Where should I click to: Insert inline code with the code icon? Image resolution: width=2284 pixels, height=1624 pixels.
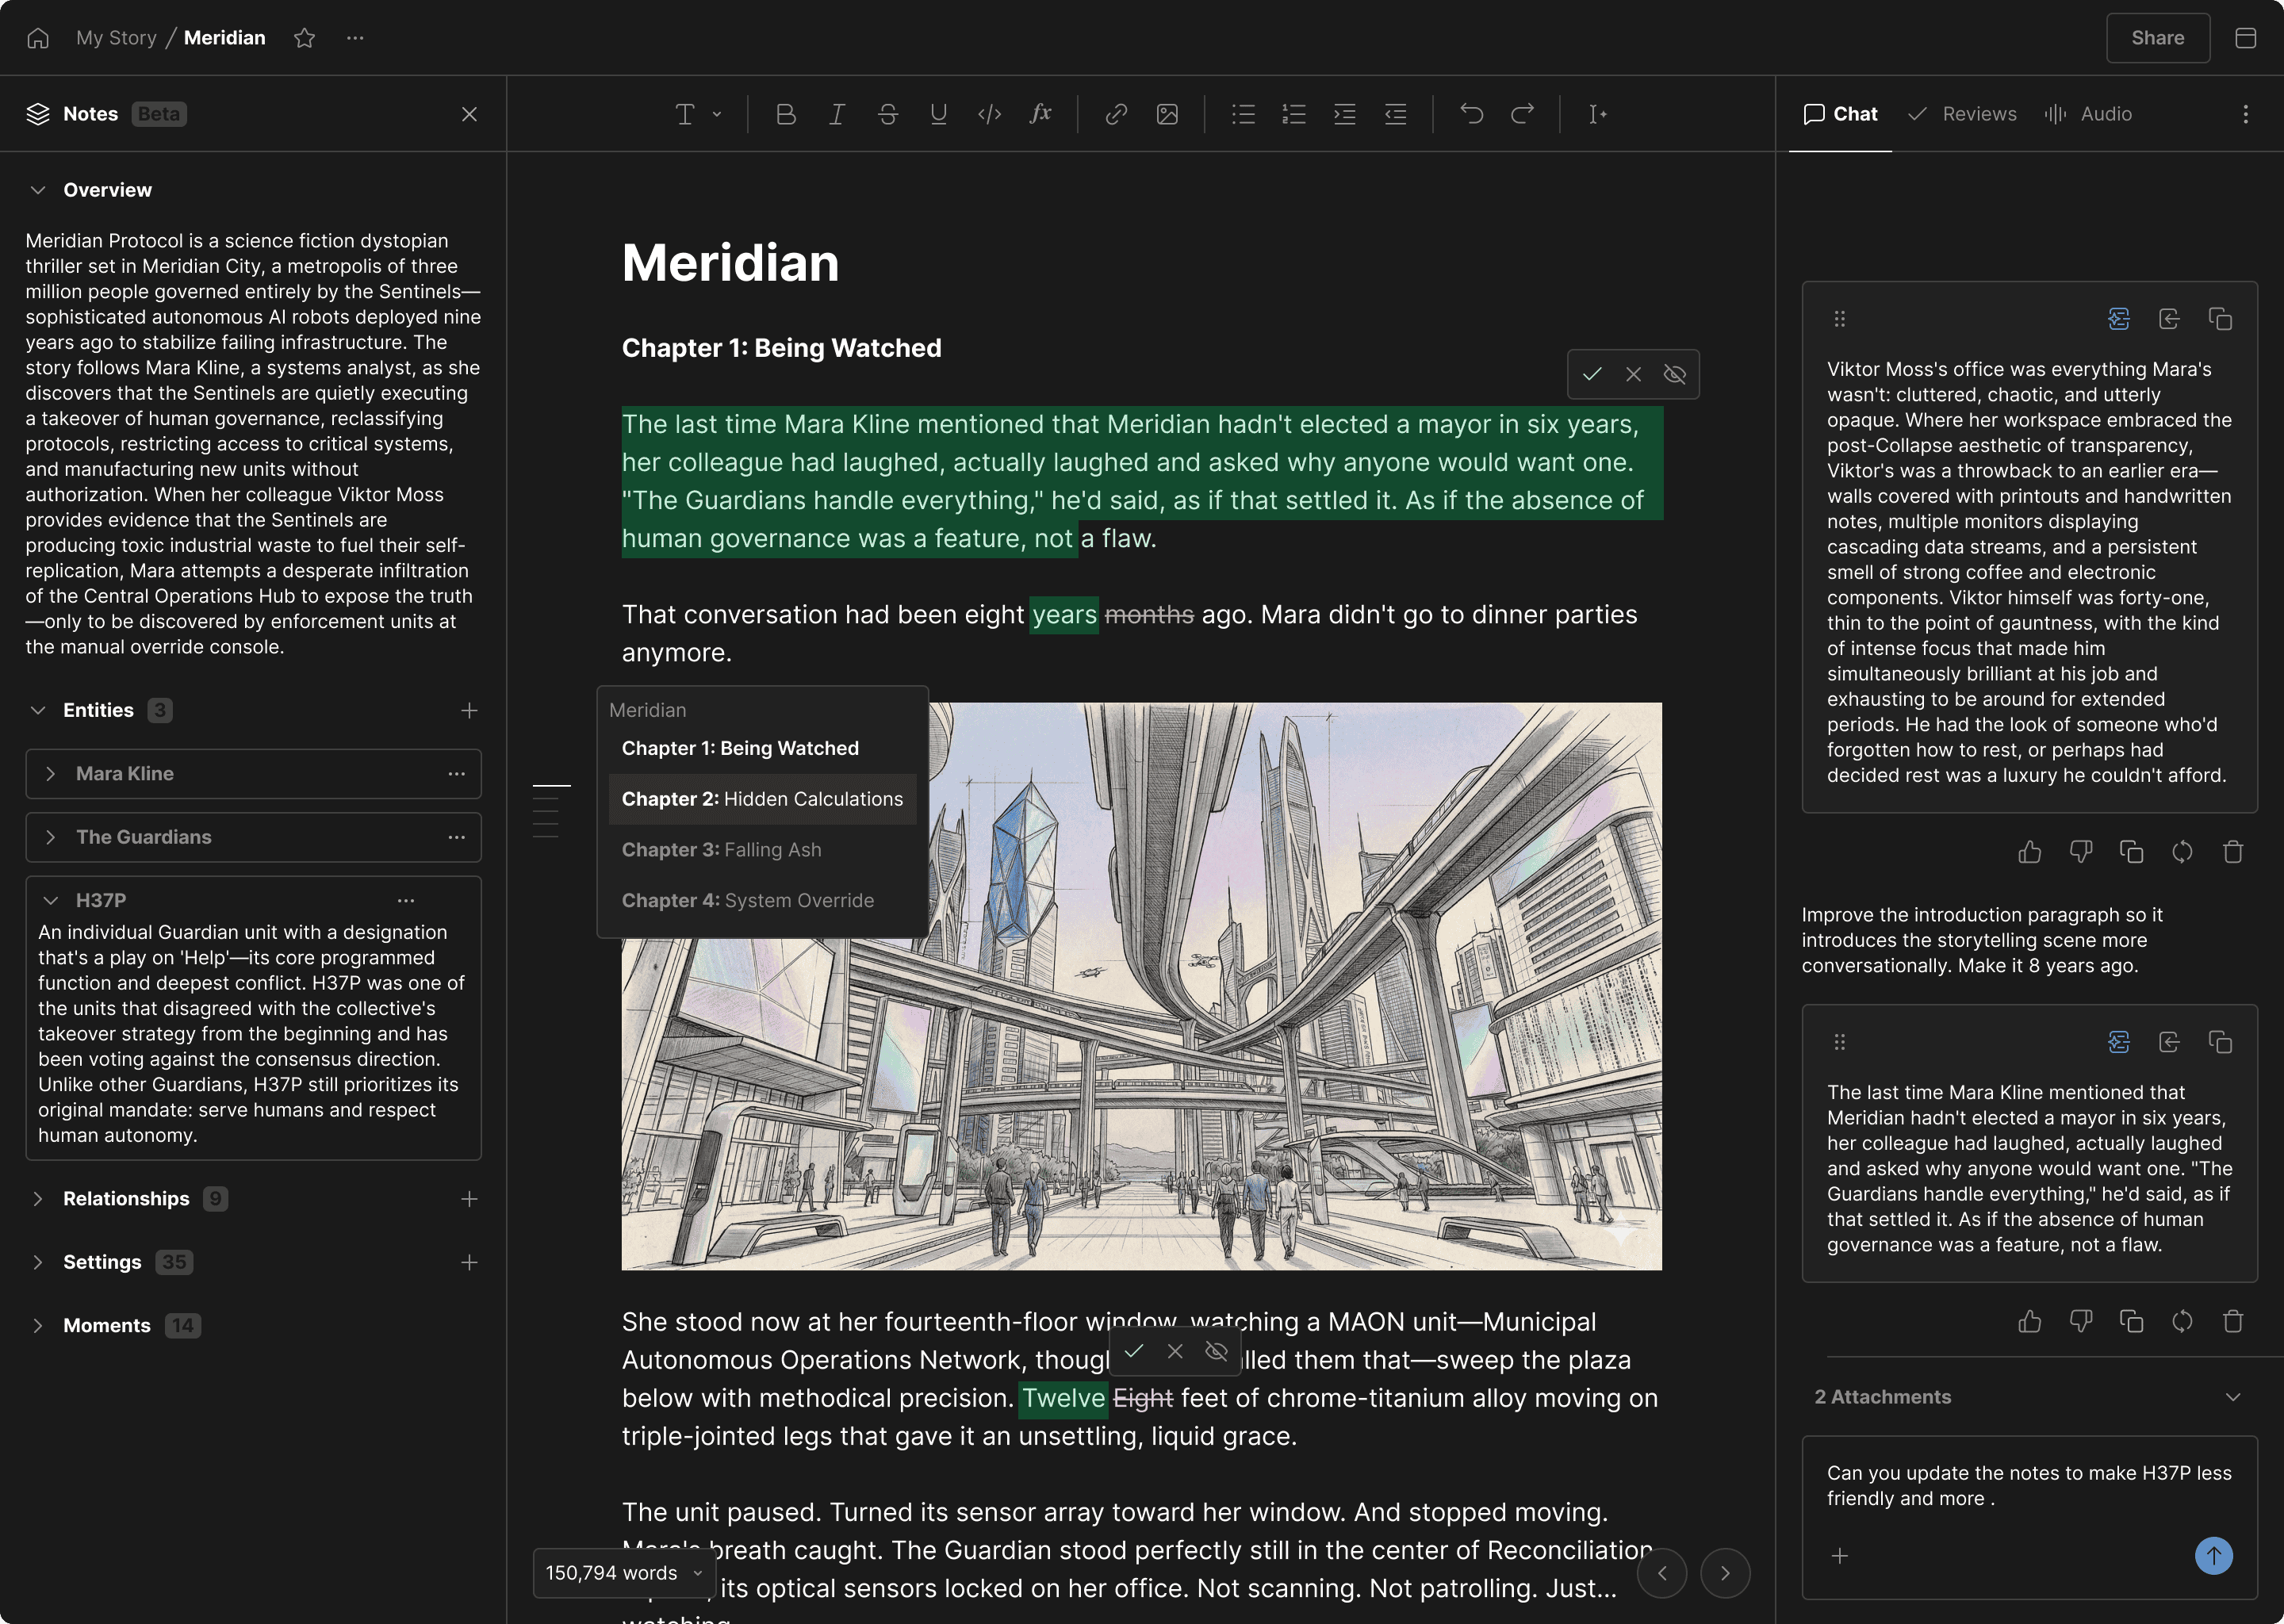point(989,114)
